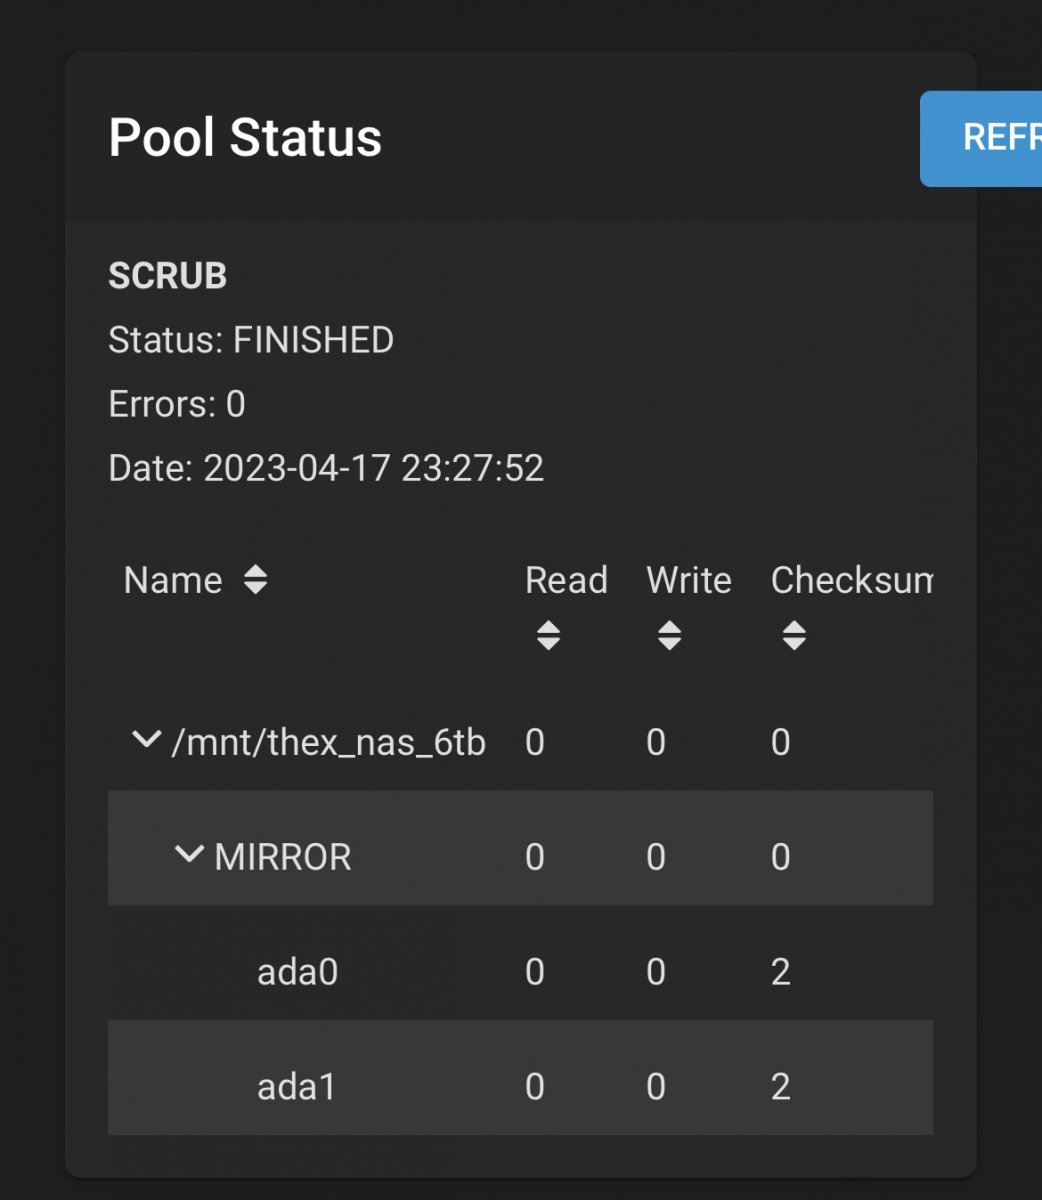Click the sort arrows under Write
Viewport: 1042px width, 1200px height.
click(669, 636)
